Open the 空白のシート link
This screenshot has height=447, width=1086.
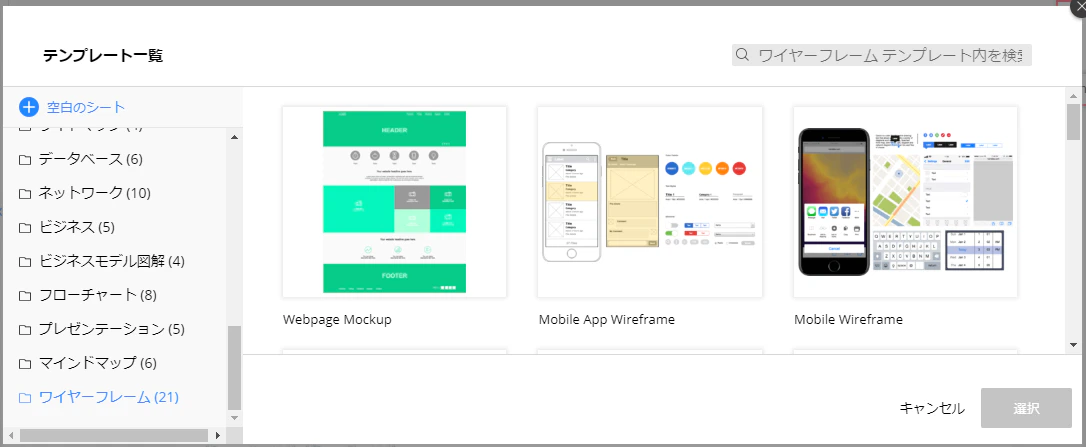coord(86,107)
